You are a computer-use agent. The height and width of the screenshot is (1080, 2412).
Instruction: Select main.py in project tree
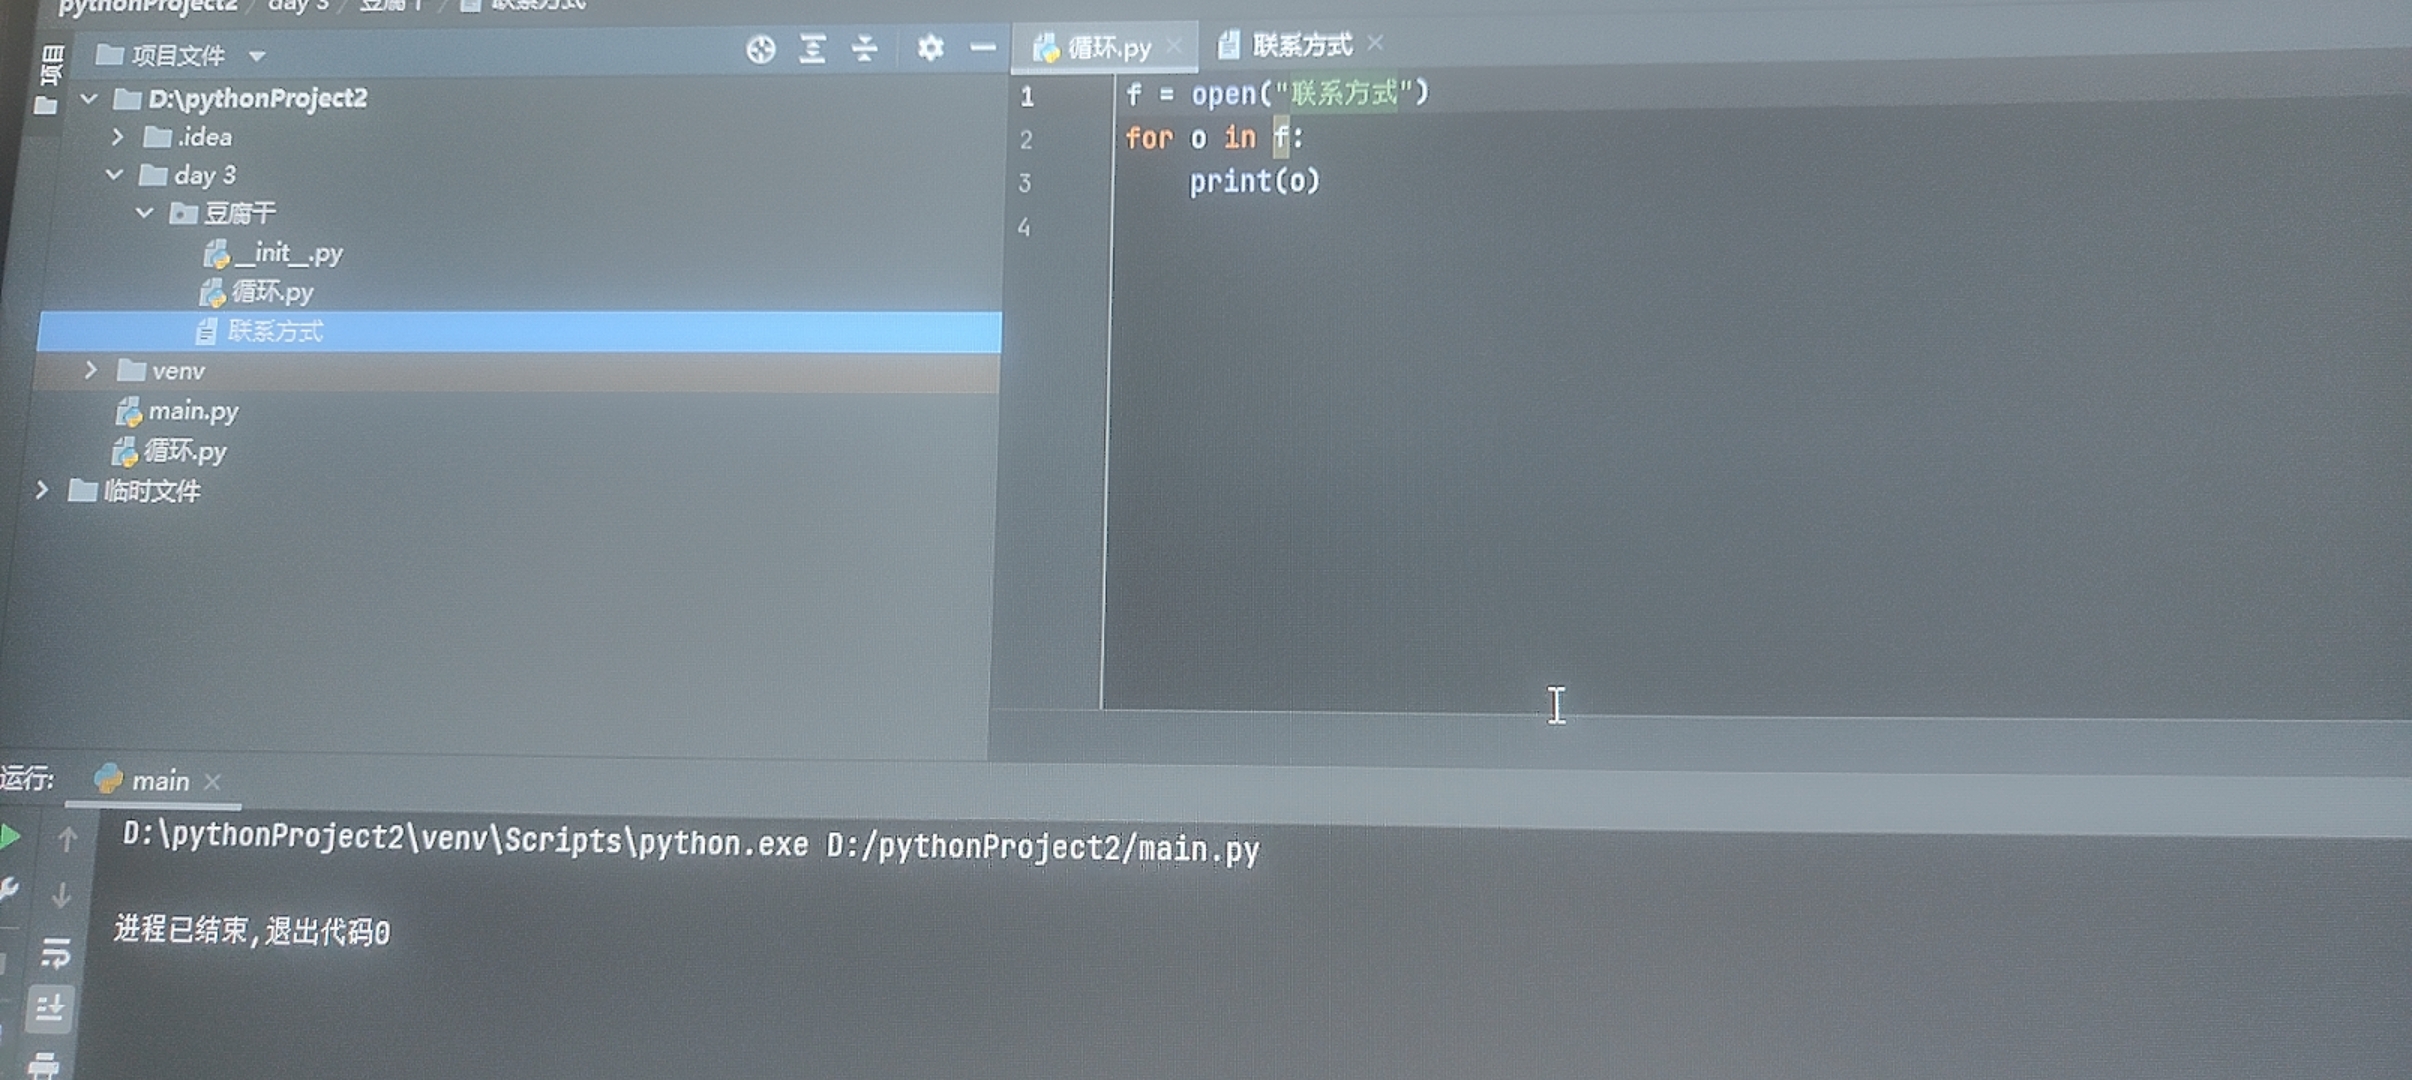pyautogui.click(x=192, y=411)
